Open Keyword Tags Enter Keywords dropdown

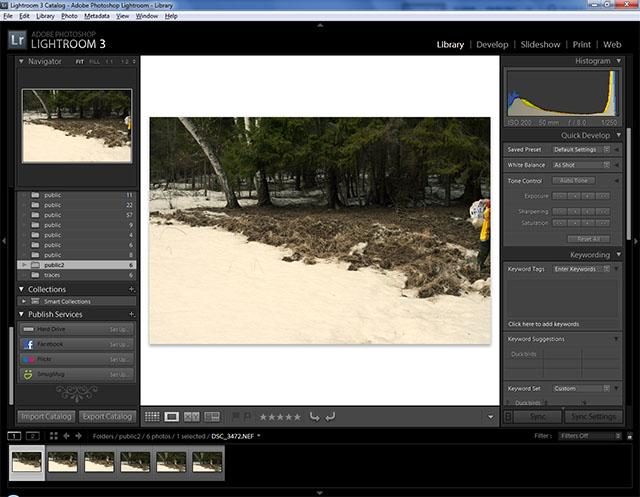point(581,269)
